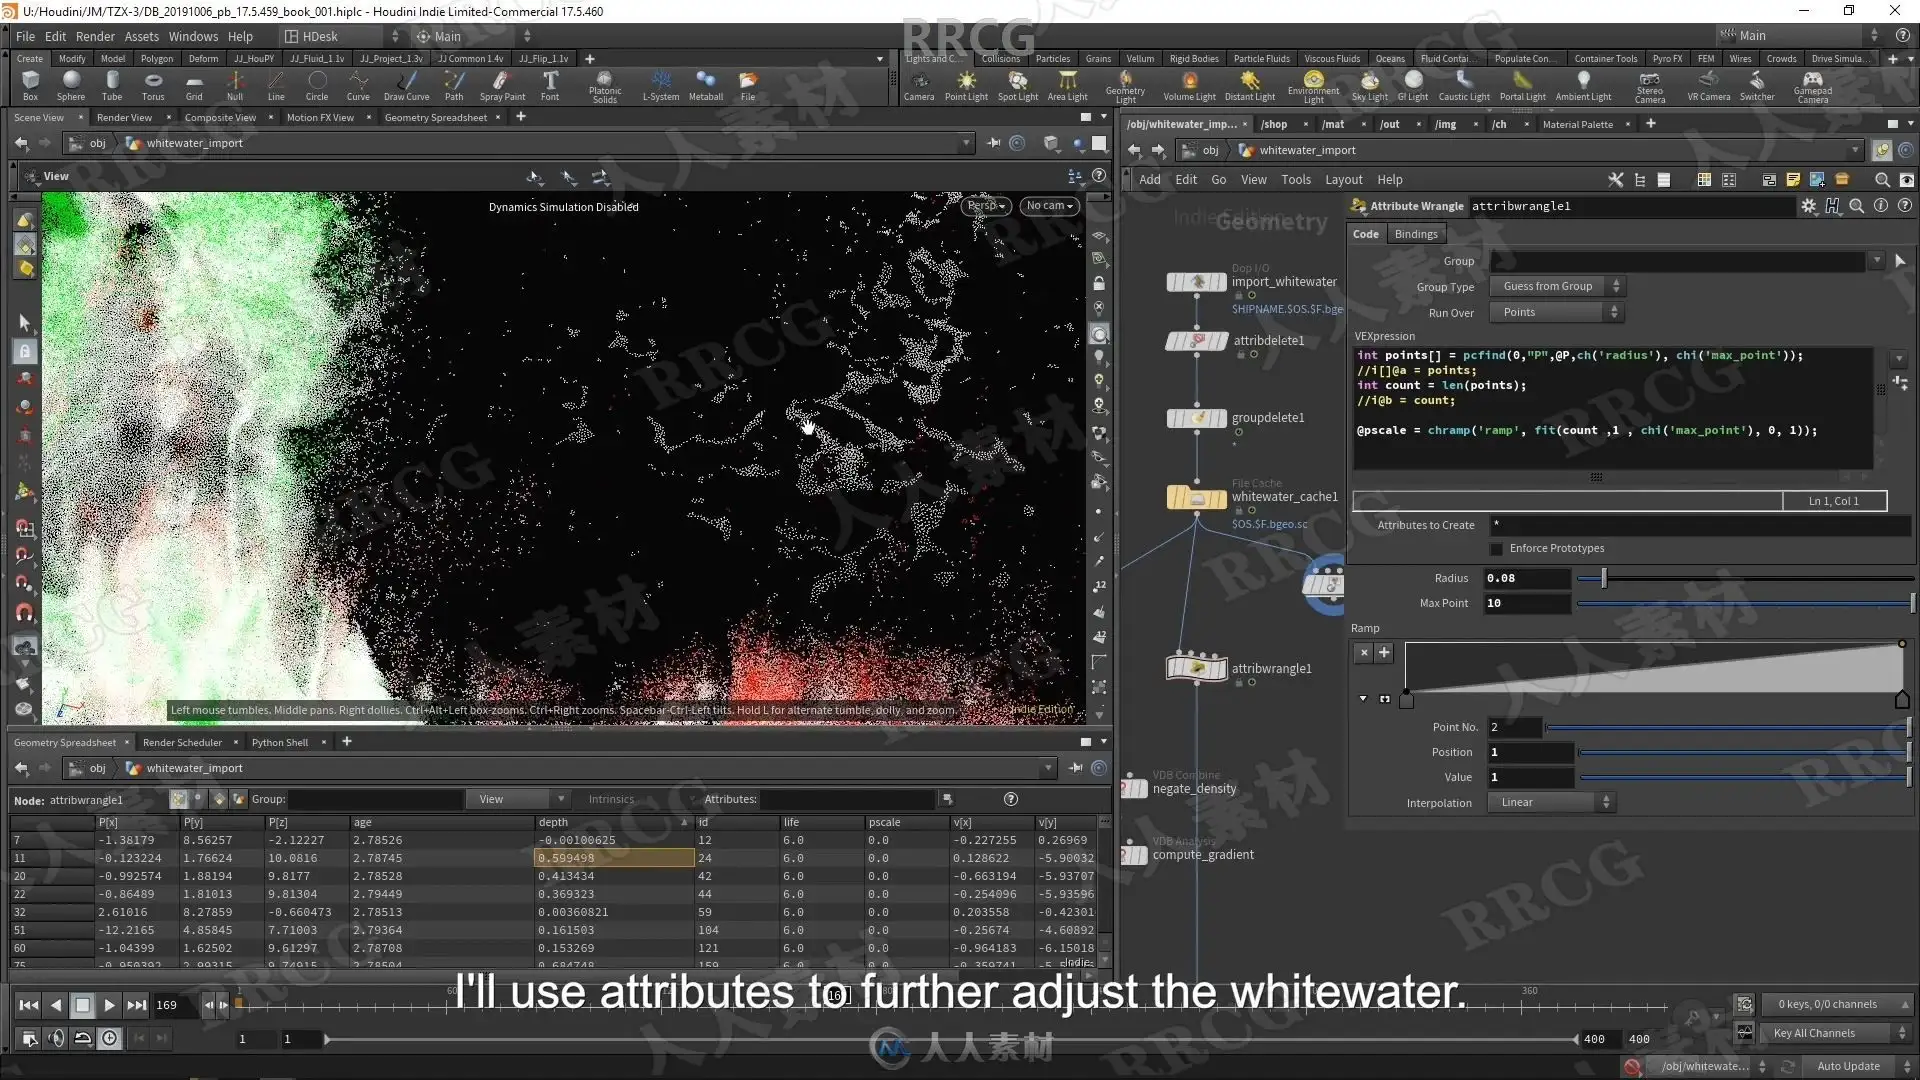Image resolution: width=1920 pixels, height=1080 pixels.
Task: Toggle Auto Update mode in status bar
Action: tap(1848, 1066)
